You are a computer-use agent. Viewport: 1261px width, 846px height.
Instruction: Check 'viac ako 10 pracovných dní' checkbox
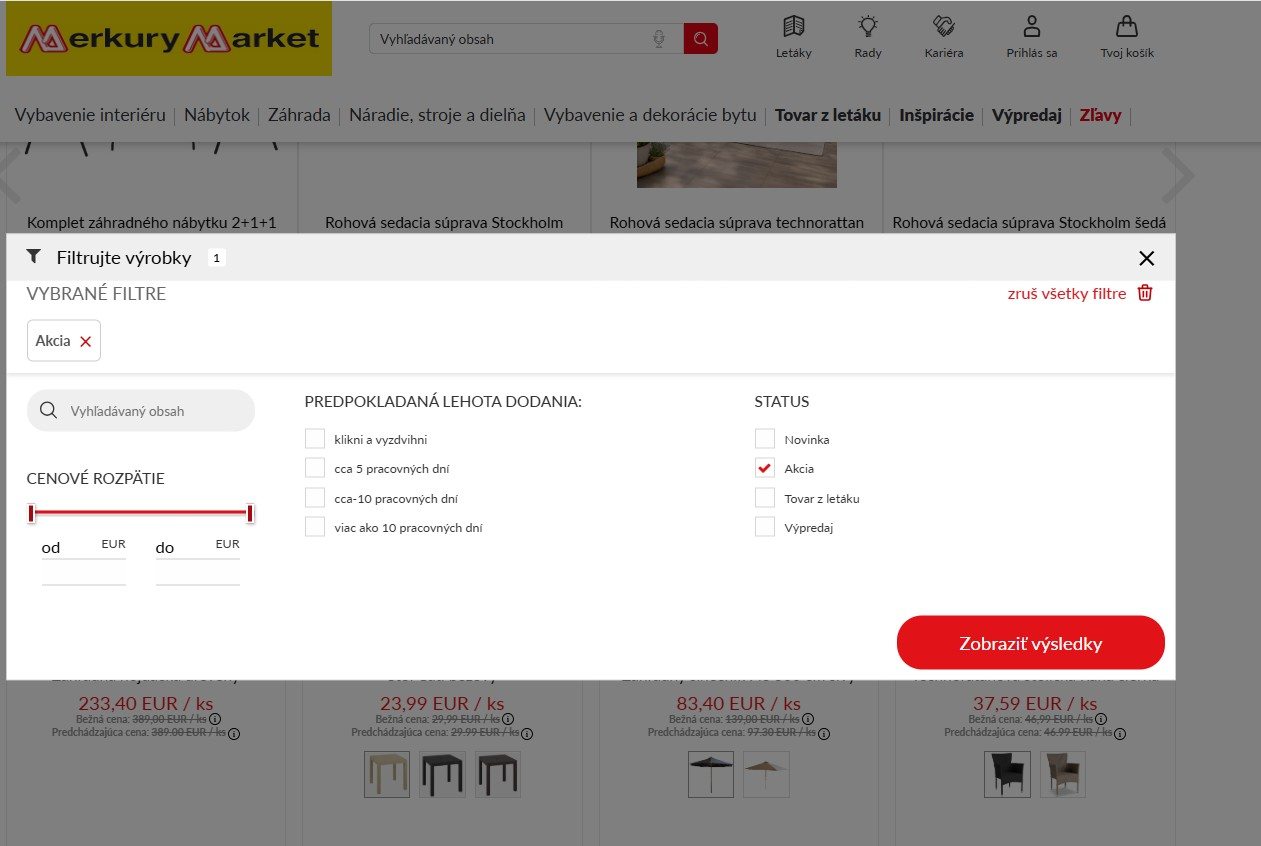coord(315,527)
